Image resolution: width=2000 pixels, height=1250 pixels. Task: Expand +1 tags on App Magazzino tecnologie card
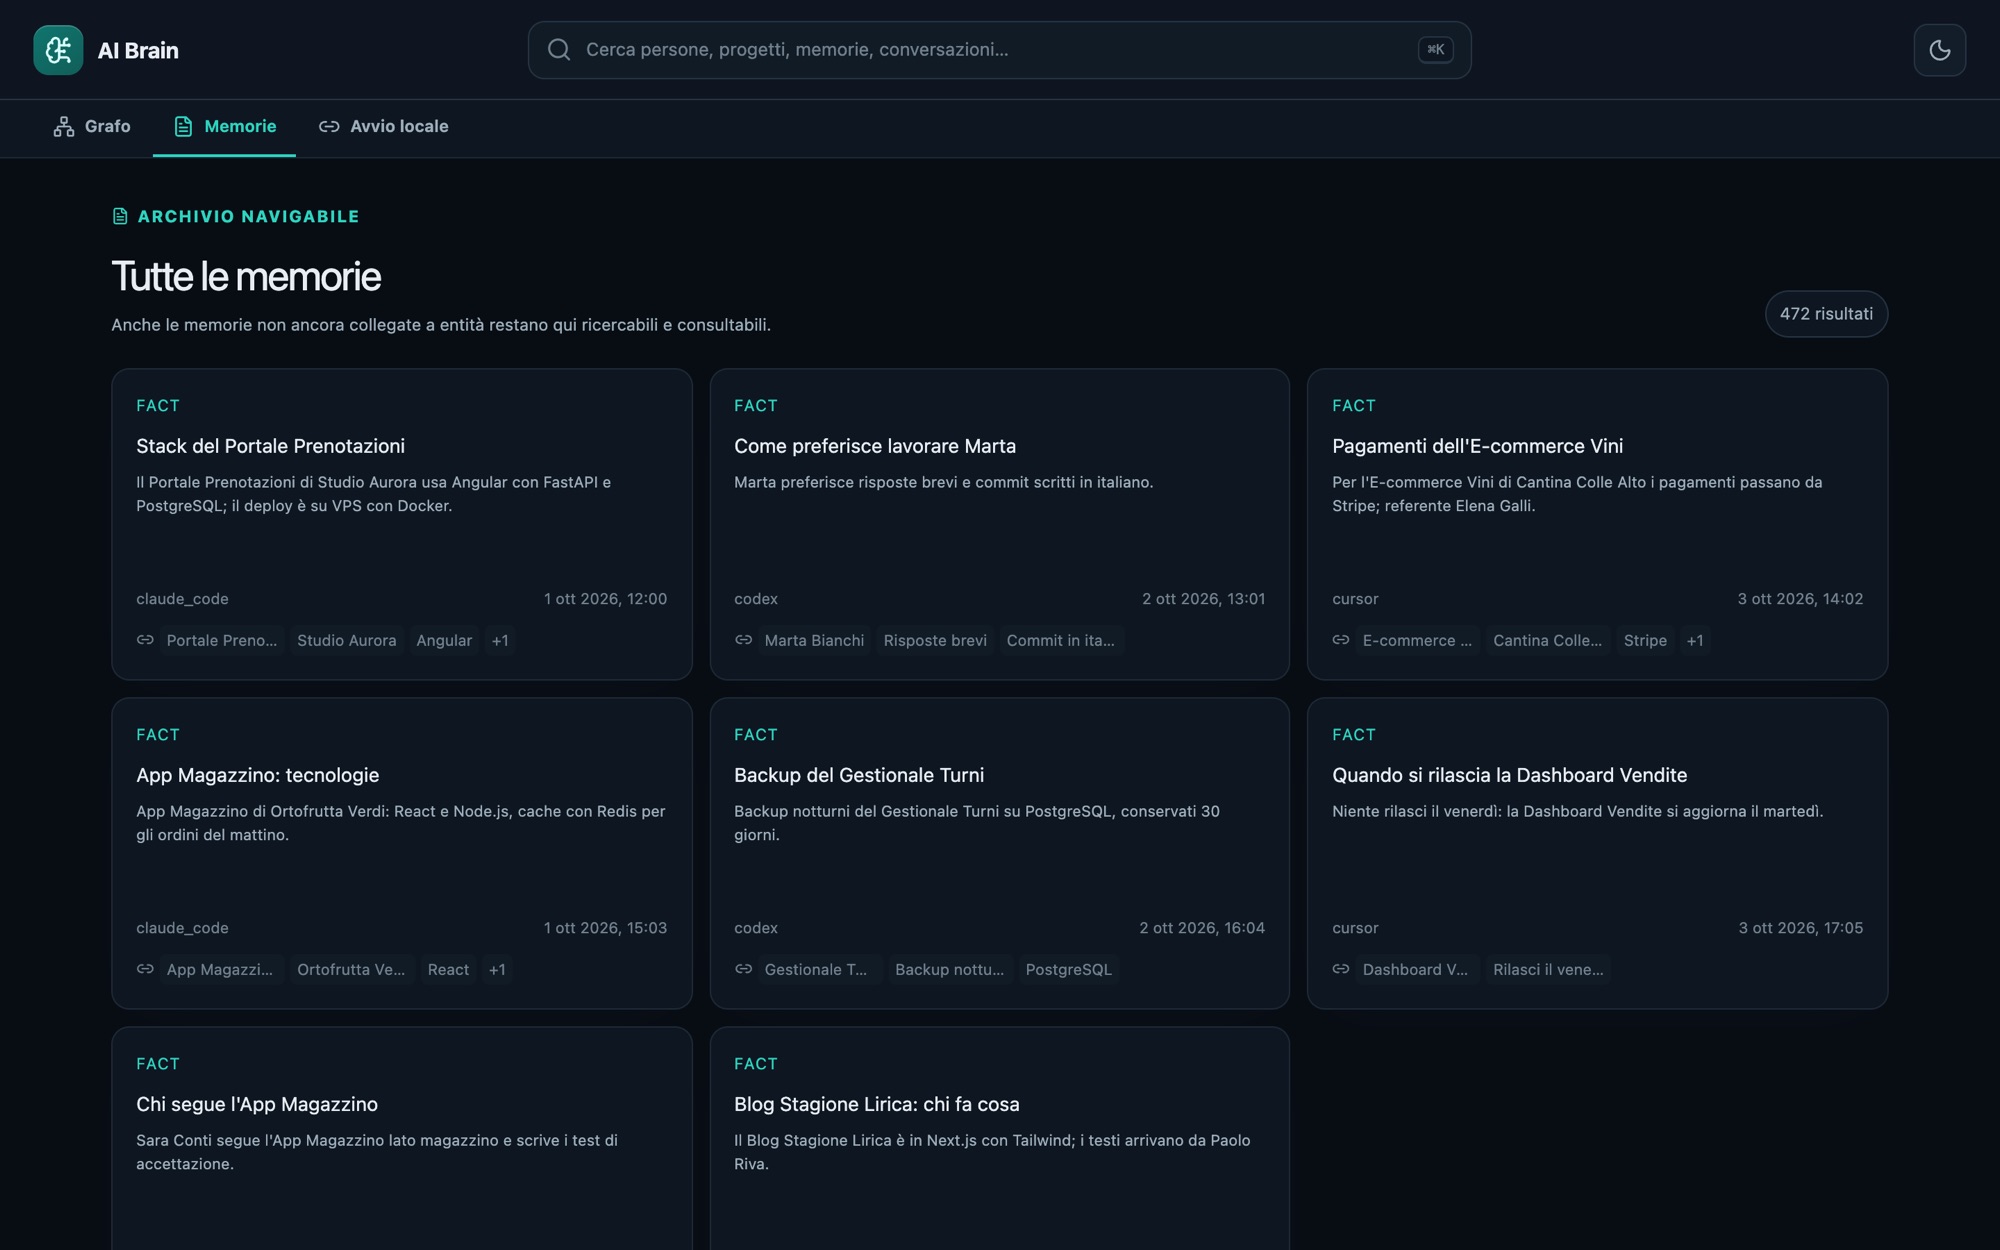point(497,970)
